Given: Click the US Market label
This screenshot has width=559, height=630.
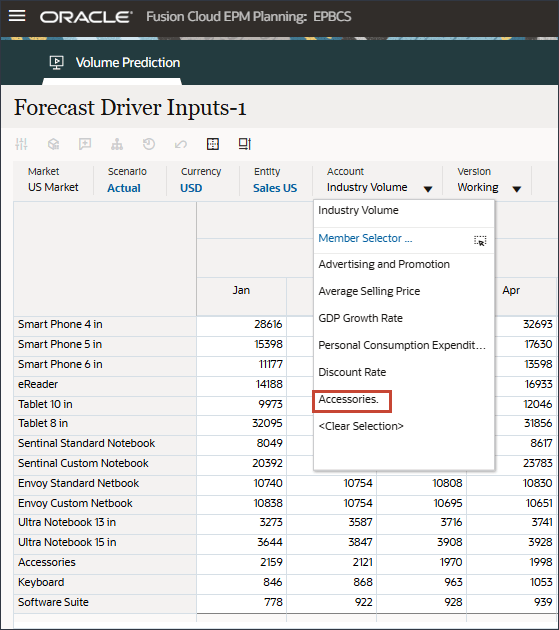Looking at the screenshot, I should [53, 187].
